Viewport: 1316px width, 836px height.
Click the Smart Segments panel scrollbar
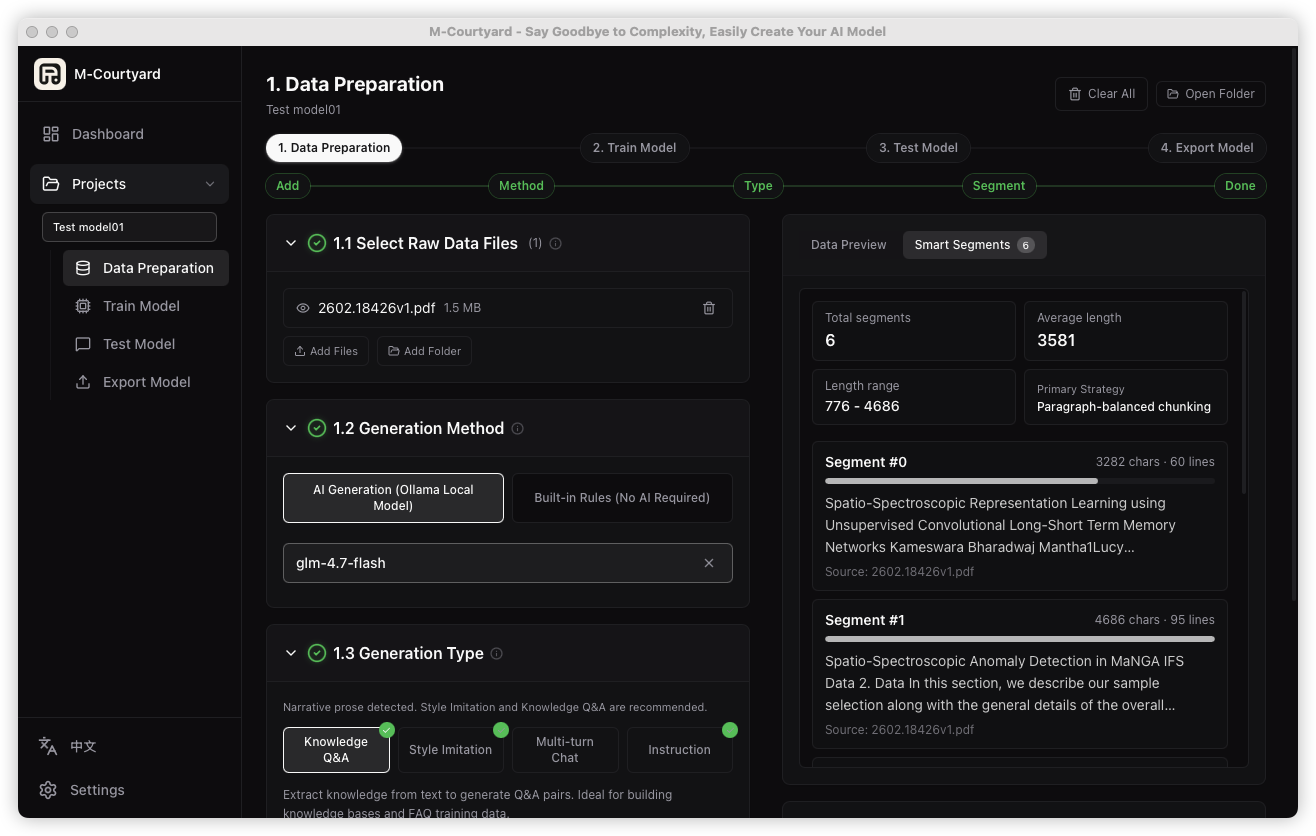coord(1244,392)
